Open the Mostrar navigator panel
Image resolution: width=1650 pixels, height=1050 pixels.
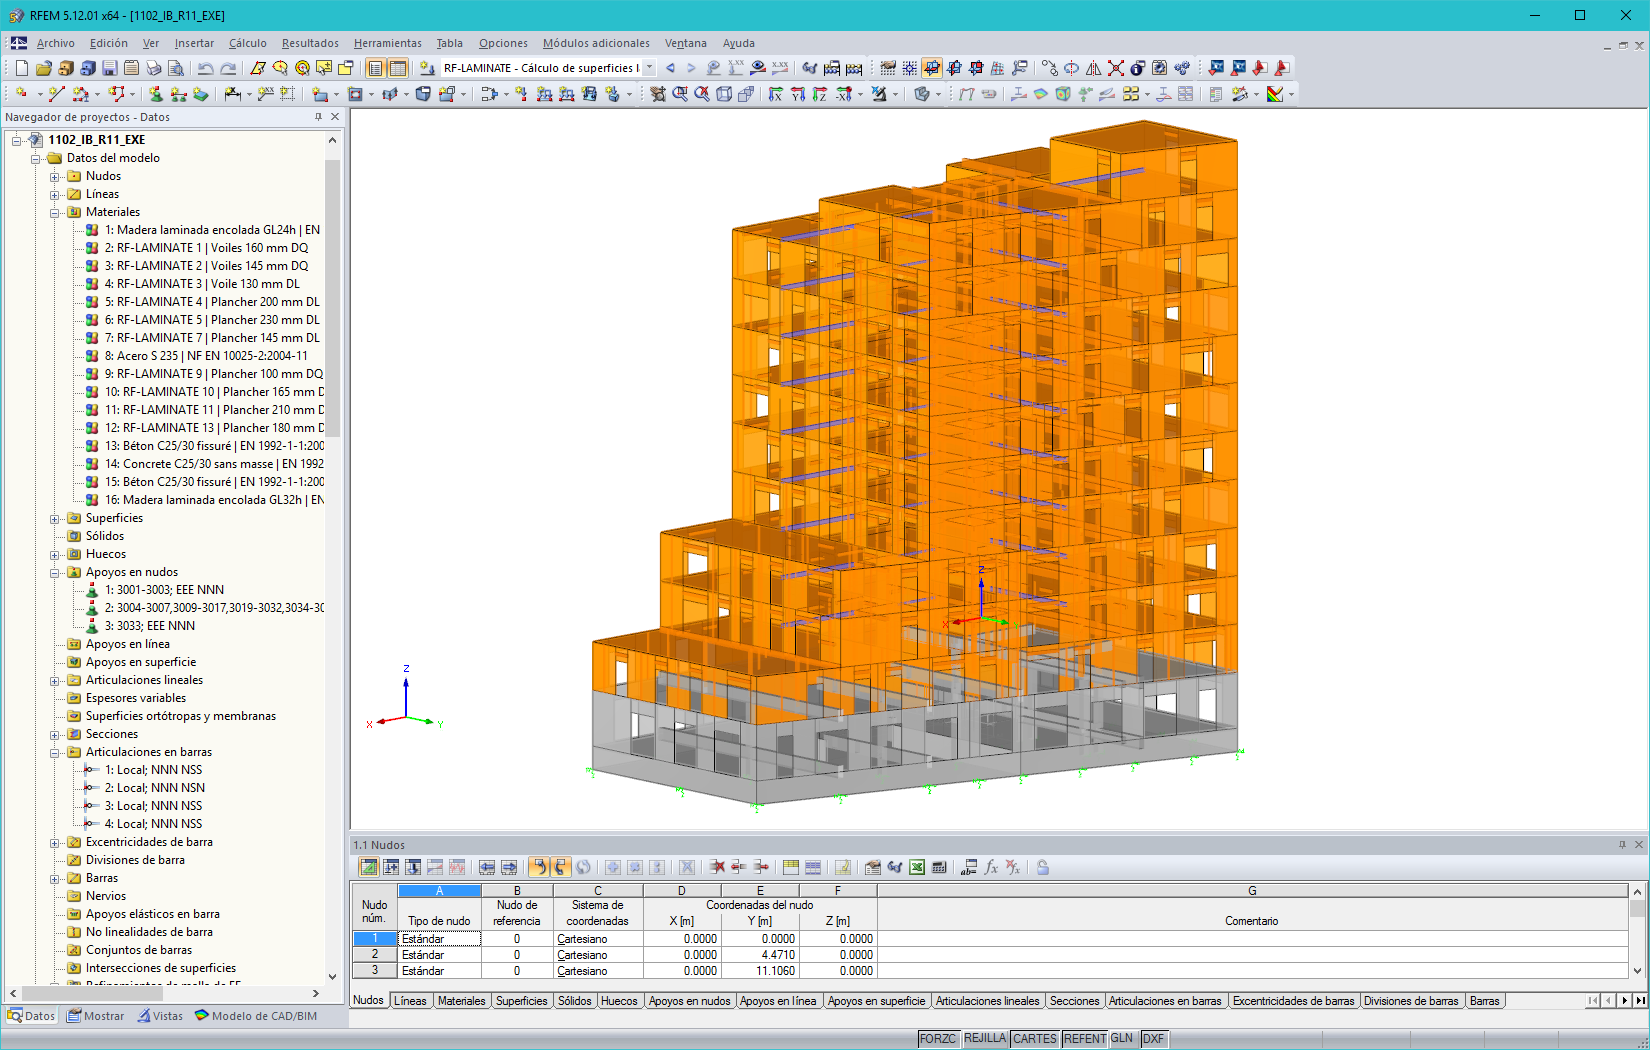point(96,1016)
